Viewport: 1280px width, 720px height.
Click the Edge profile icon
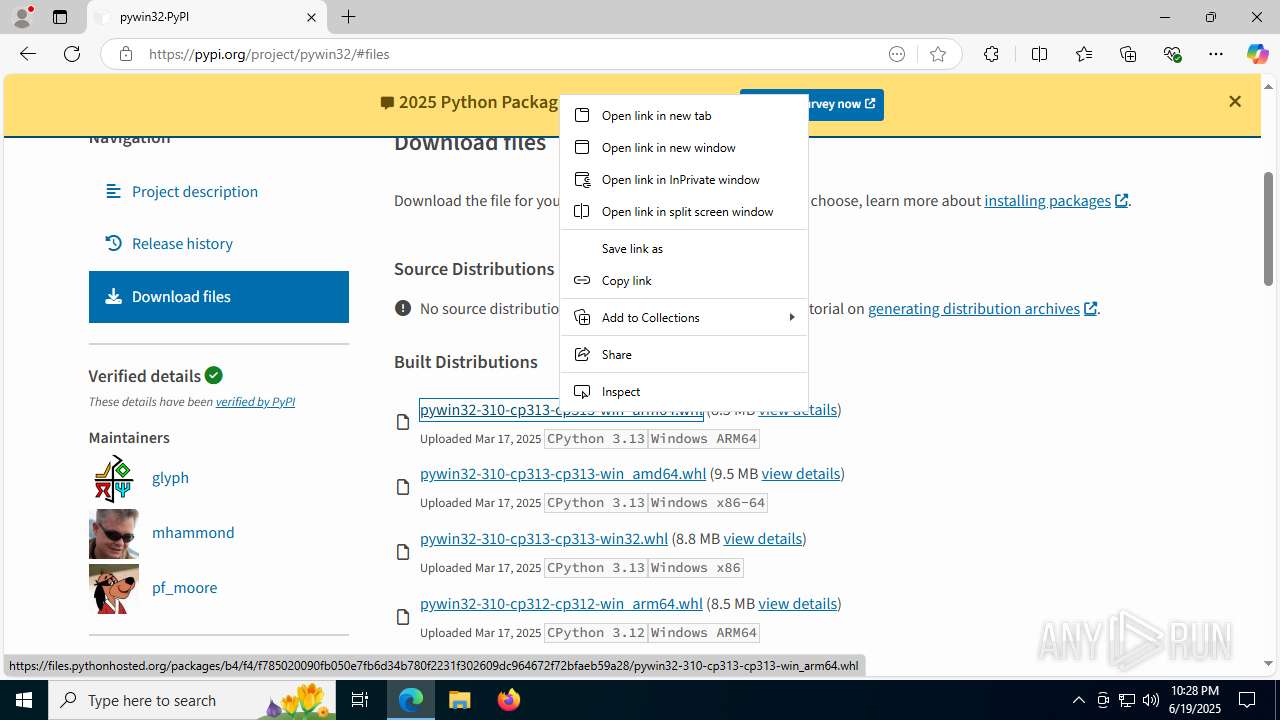(22, 17)
